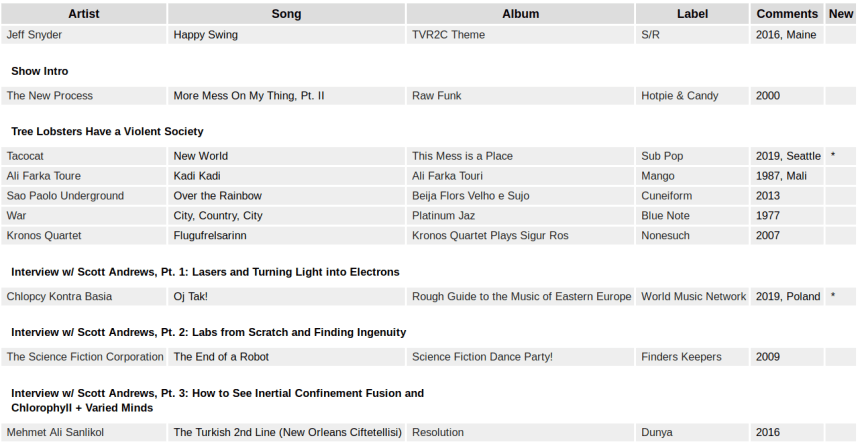The height and width of the screenshot is (444, 862).
Task: Click the New column header
Action: pyautogui.click(x=841, y=14)
